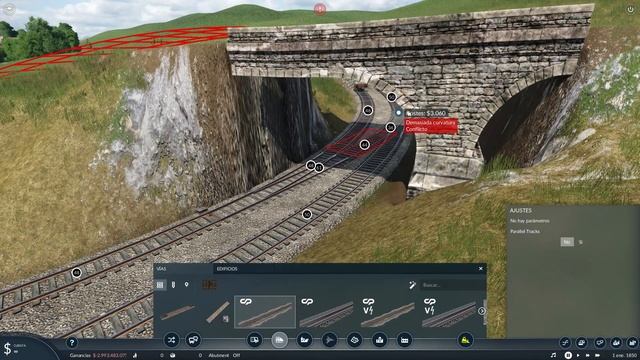The width and height of the screenshot is (640, 360).
Task: Open the terrain landscaping tool
Action: tap(354, 340)
